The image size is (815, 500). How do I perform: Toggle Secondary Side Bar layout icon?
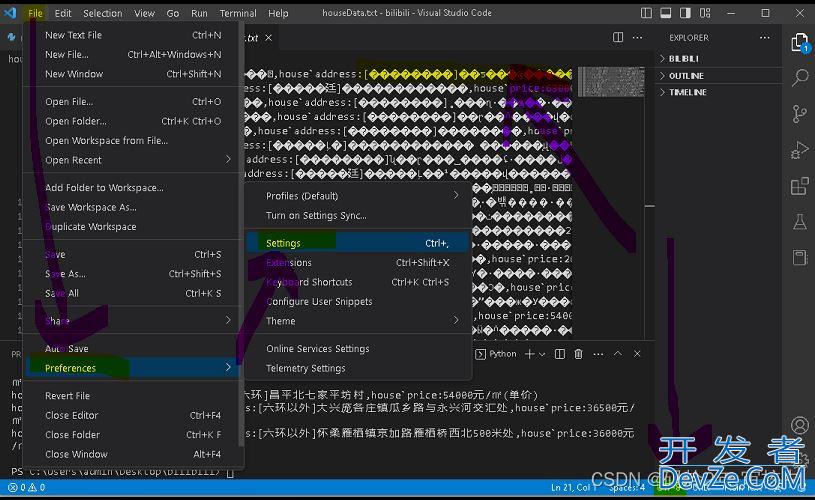[x=685, y=13]
